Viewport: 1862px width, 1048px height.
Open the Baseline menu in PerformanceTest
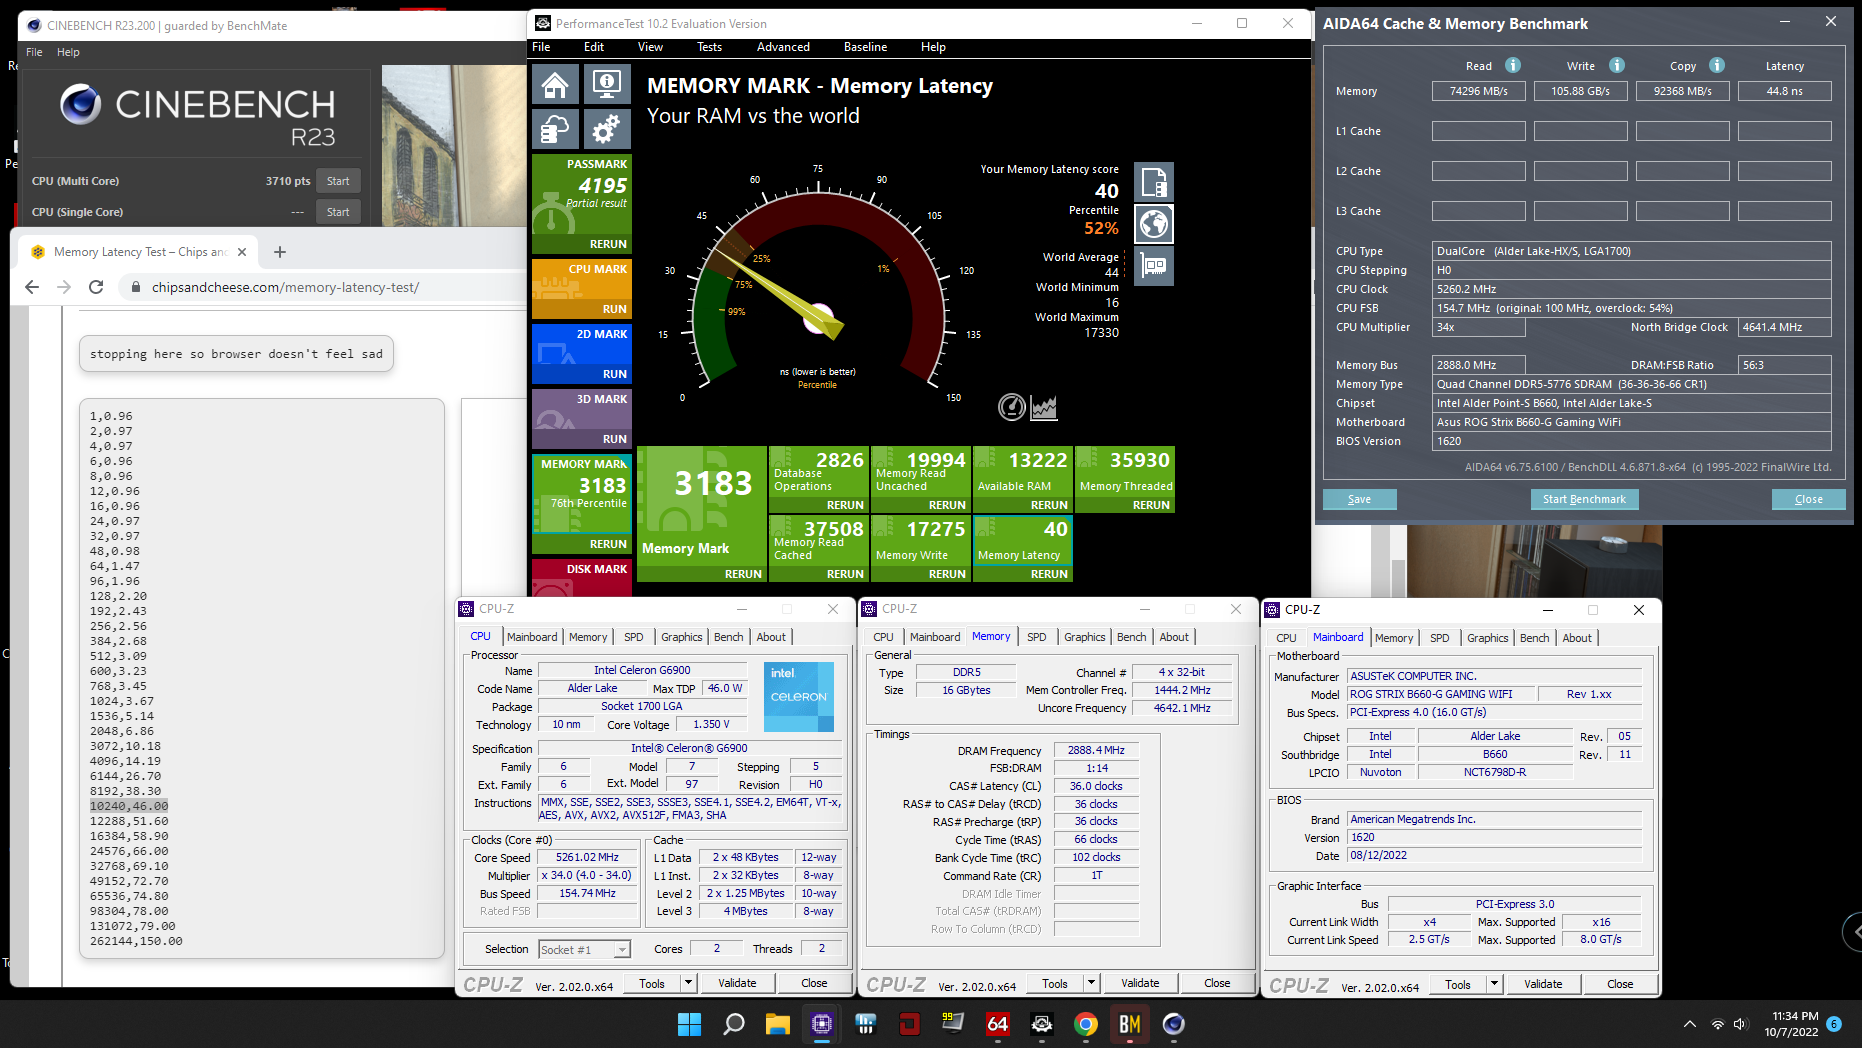pyautogui.click(x=865, y=47)
